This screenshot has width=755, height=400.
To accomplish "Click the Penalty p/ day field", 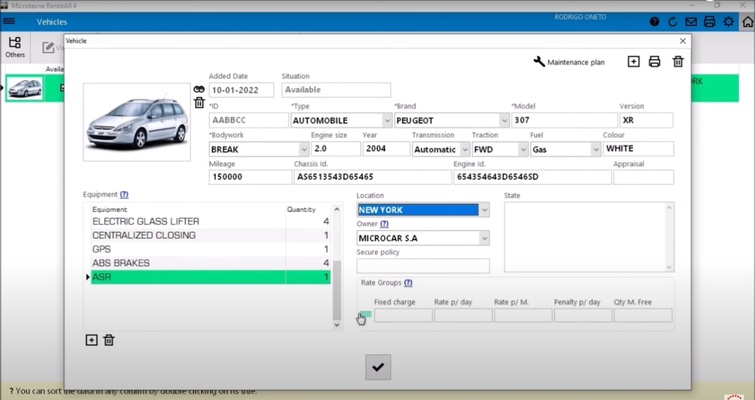I will tap(583, 315).
